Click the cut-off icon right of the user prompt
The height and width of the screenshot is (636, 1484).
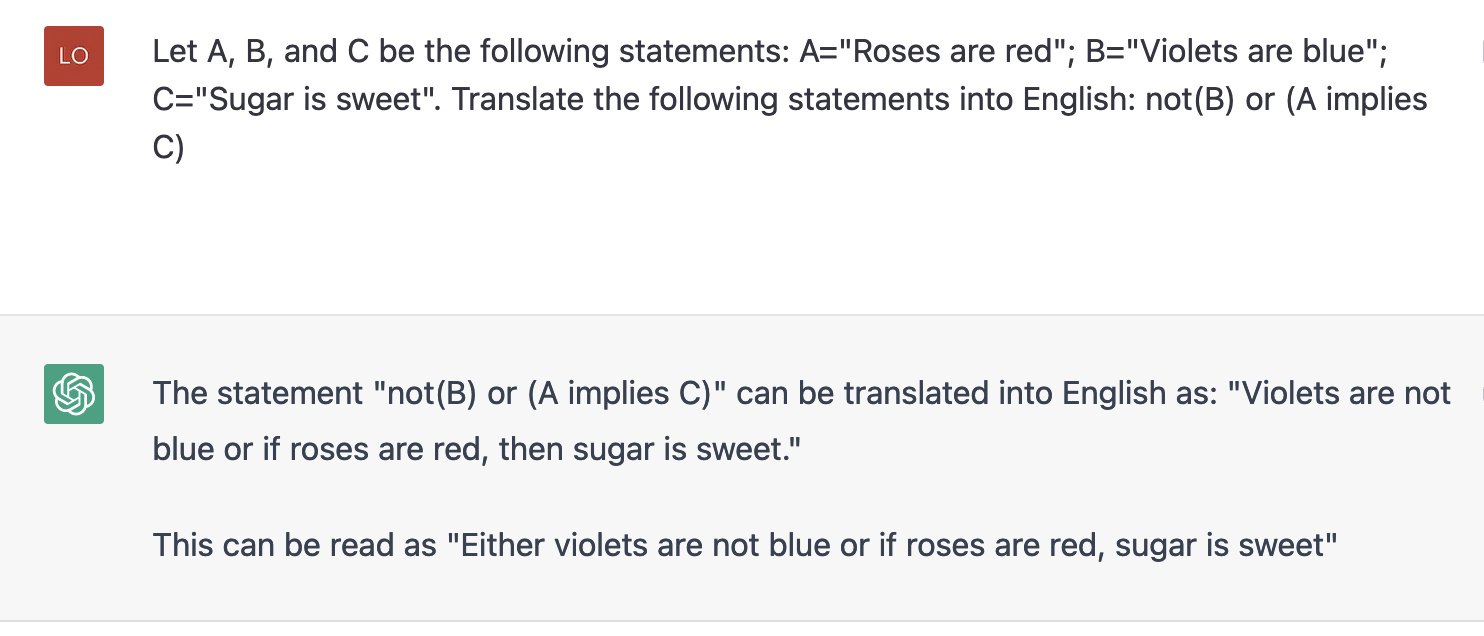1479,48
